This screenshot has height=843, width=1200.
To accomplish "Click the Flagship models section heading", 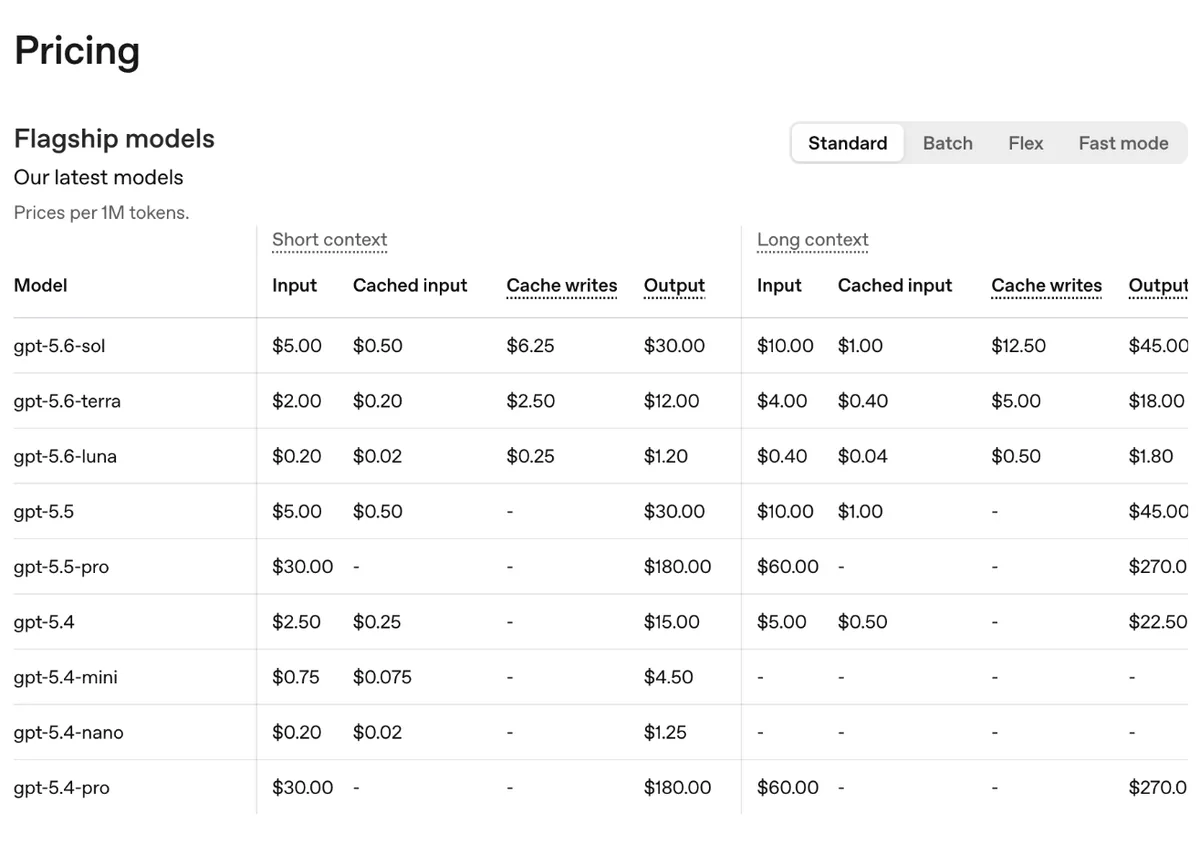I will [114, 139].
